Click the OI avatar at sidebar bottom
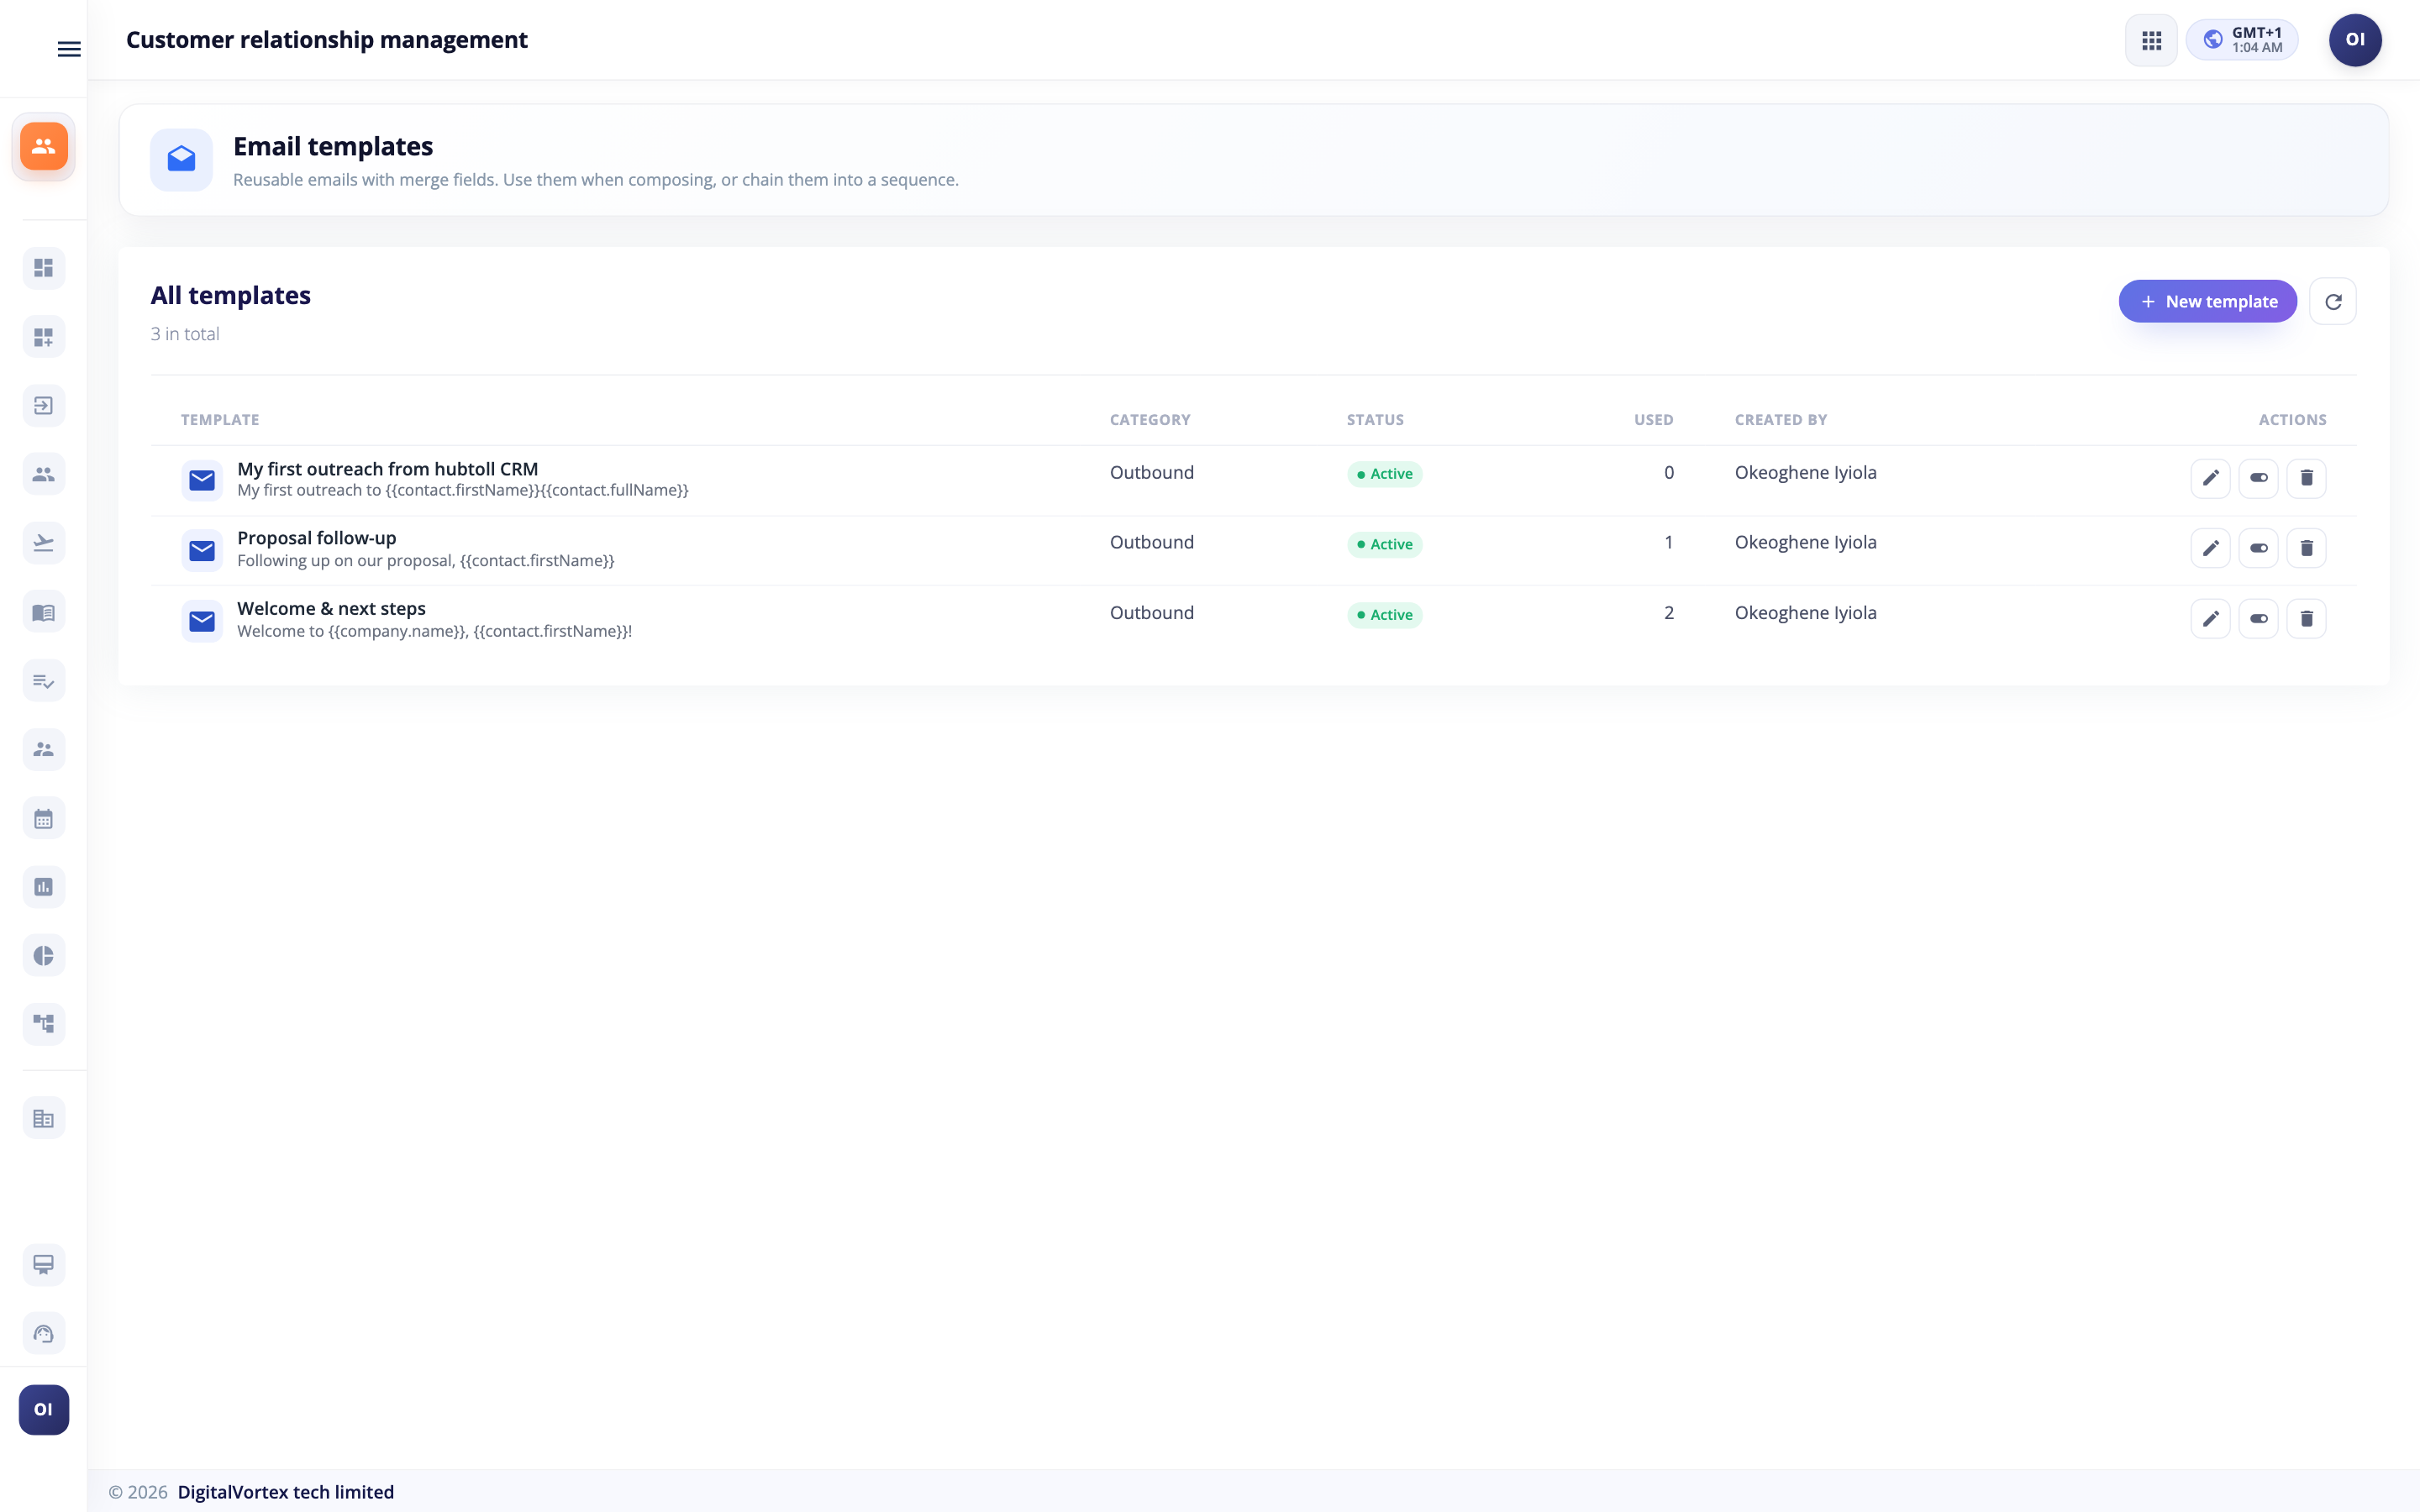This screenshot has height=1512, width=2420. [44, 1410]
